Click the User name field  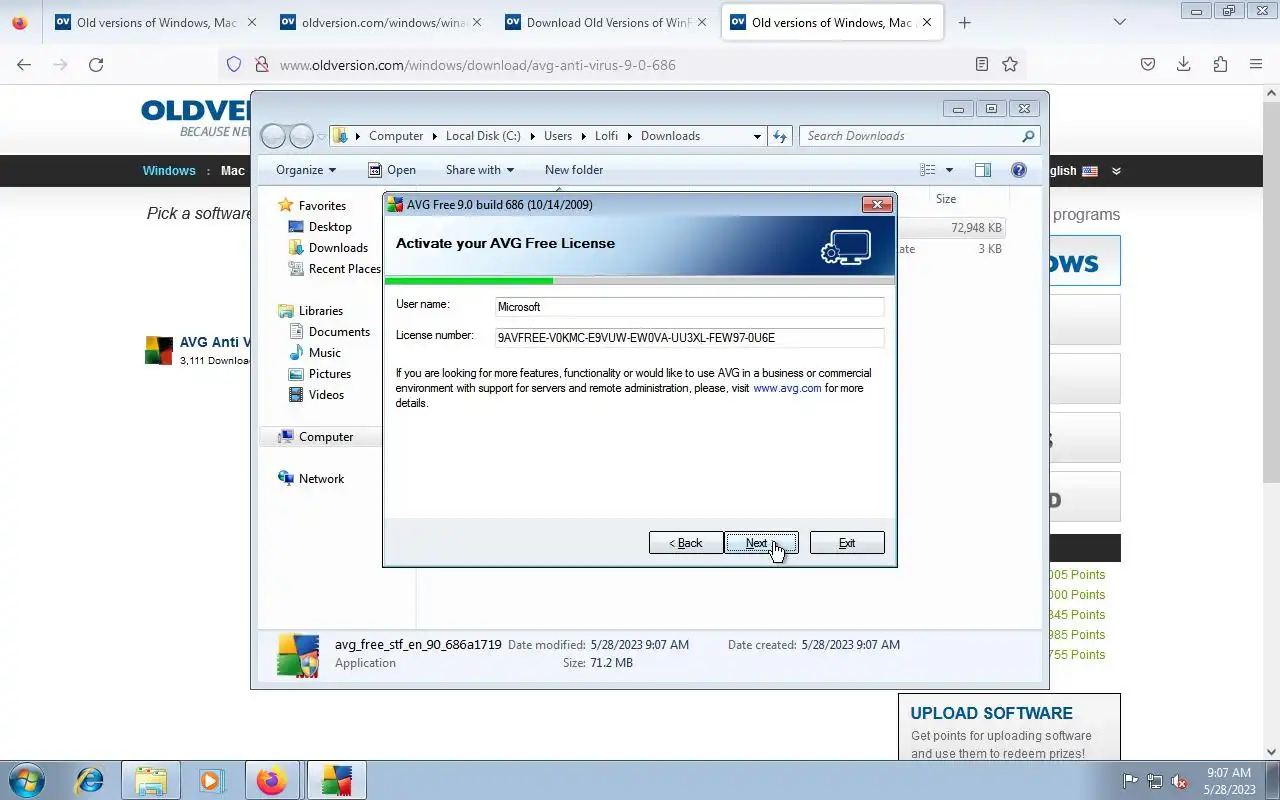click(690, 307)
